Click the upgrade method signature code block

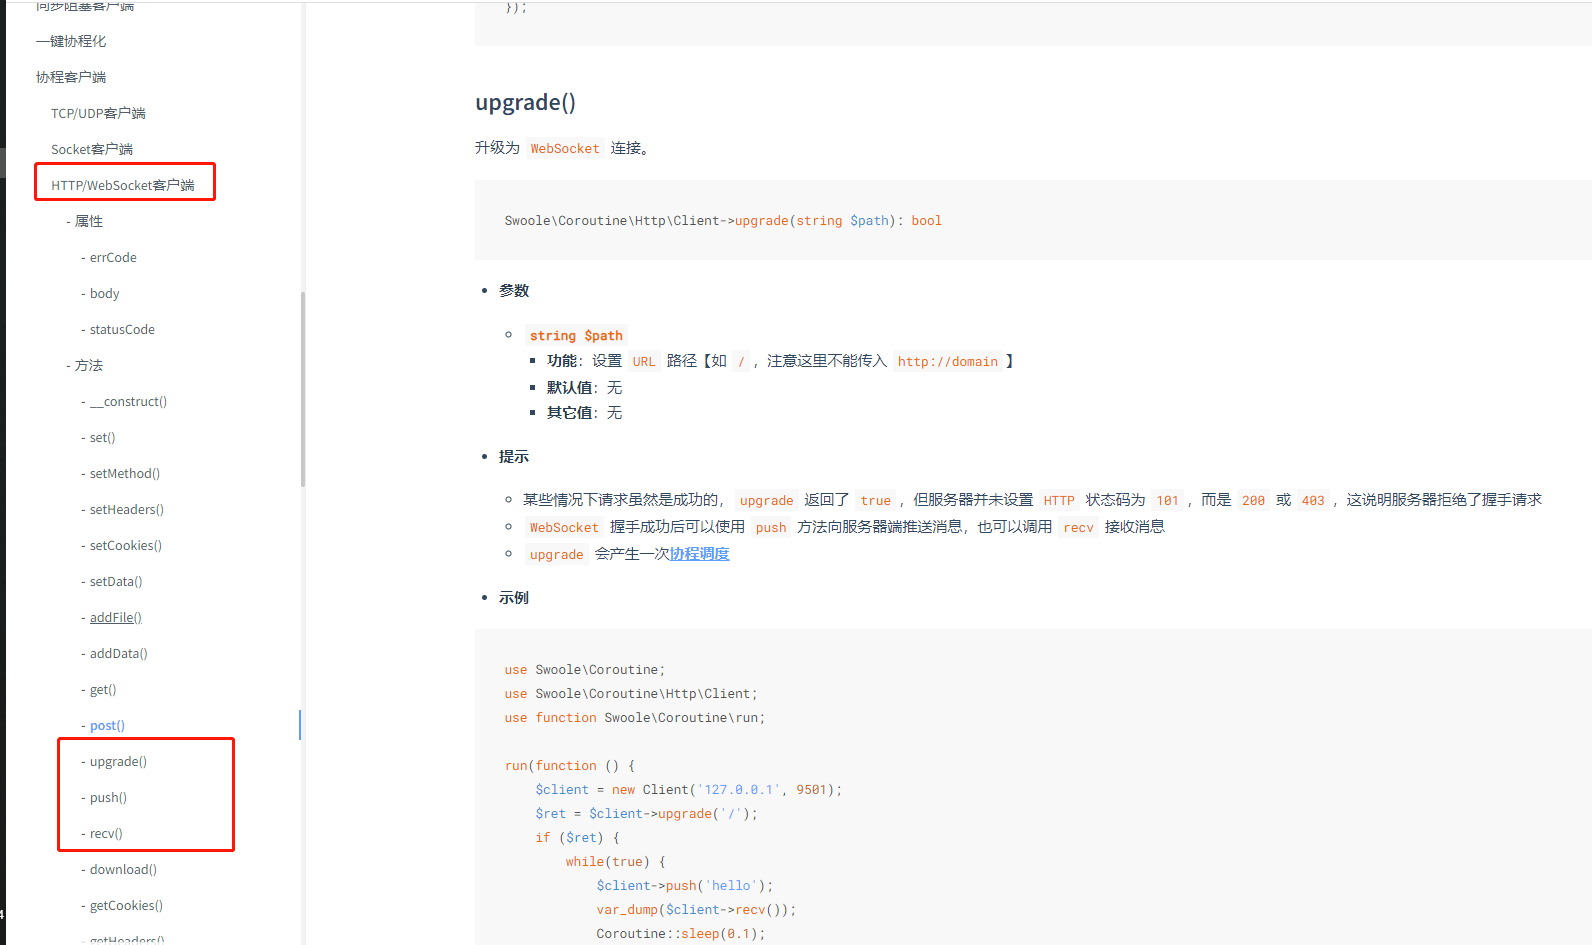point(1033,220)
